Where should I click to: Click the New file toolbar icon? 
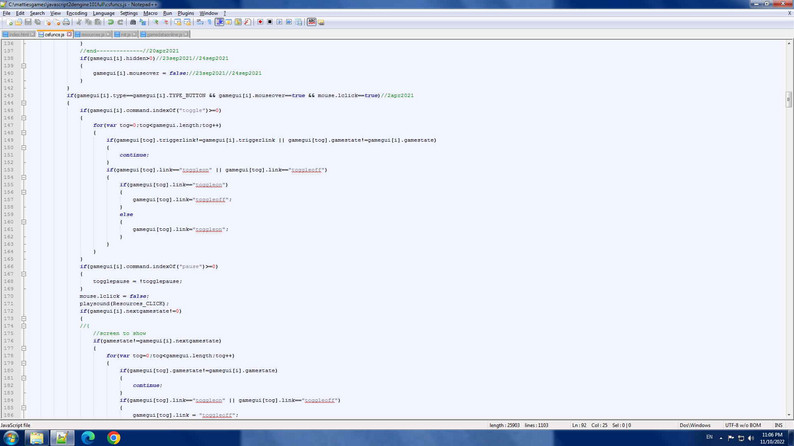[x=9, y=22]
